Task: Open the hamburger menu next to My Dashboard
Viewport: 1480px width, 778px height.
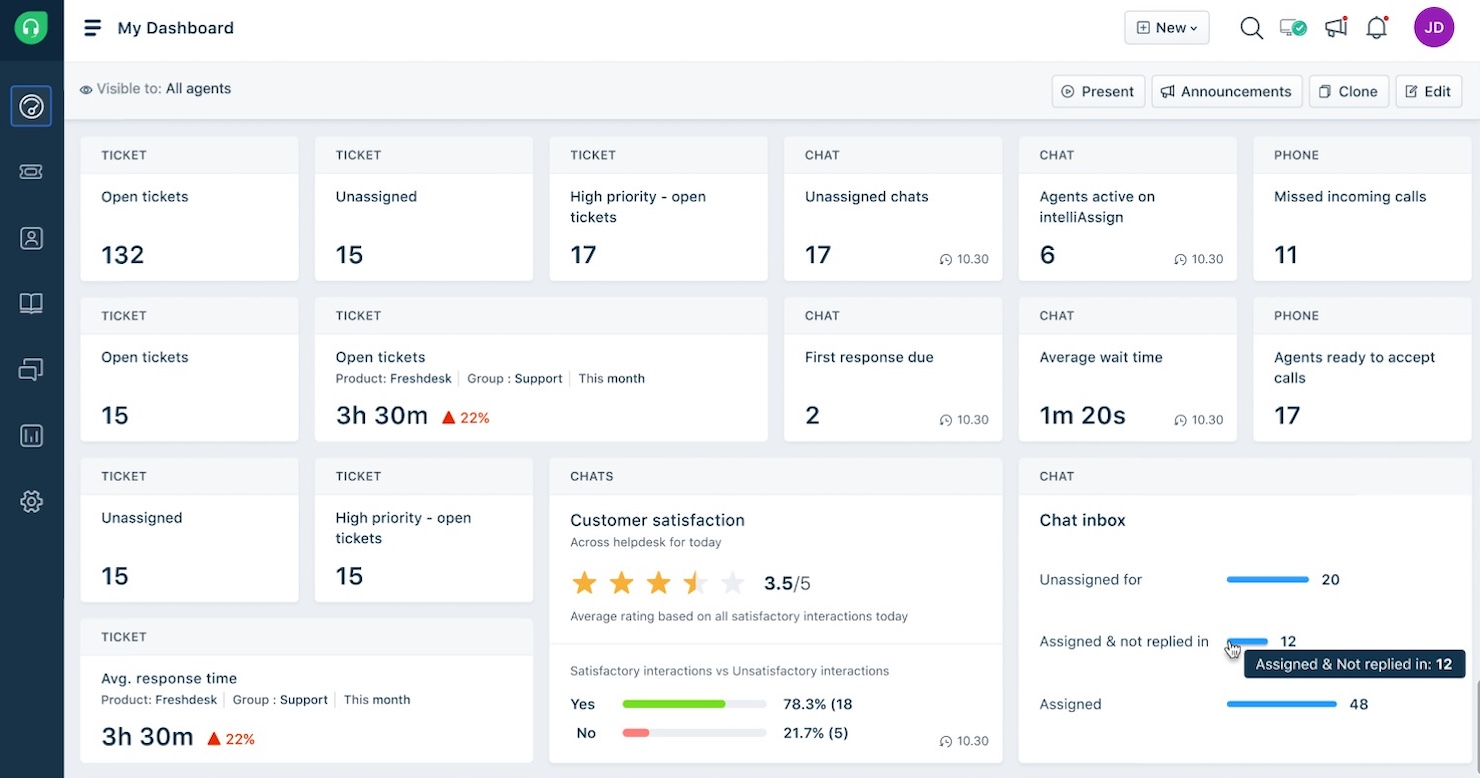Action: tap(92, 28)
